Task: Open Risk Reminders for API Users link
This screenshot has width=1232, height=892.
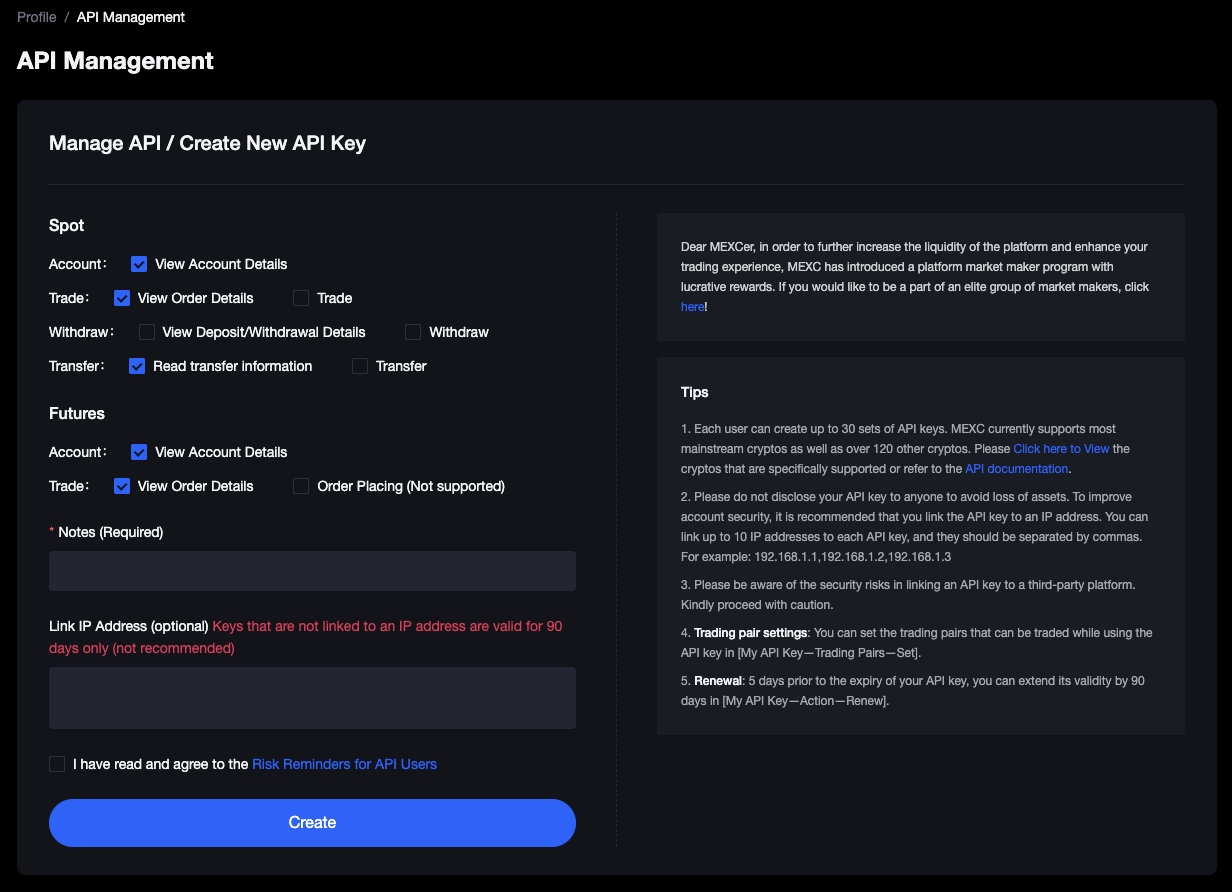Action: click(x=345, y=764)
